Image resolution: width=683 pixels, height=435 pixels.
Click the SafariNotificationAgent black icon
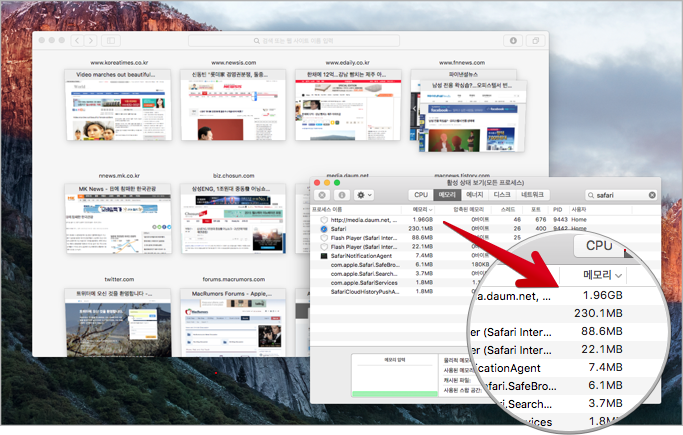click(324, 256)
